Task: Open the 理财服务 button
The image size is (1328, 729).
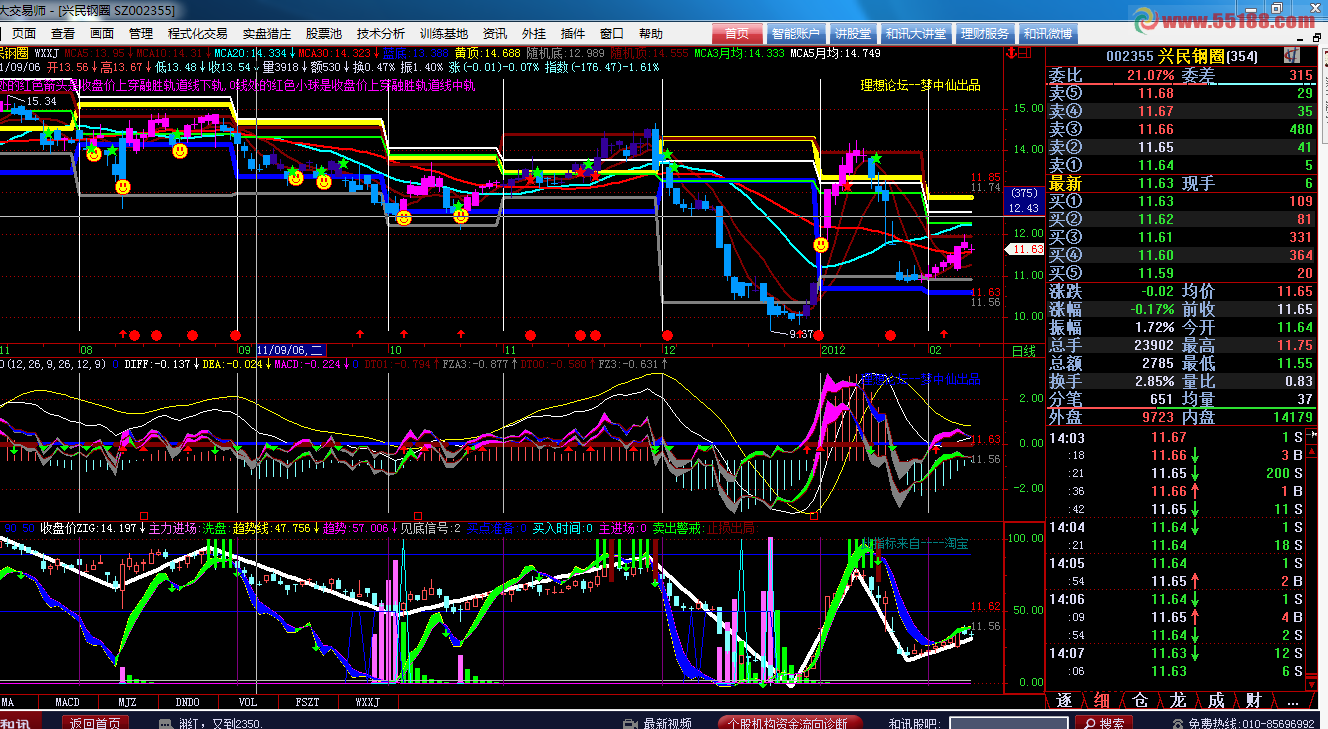Action: pos(985,33)
